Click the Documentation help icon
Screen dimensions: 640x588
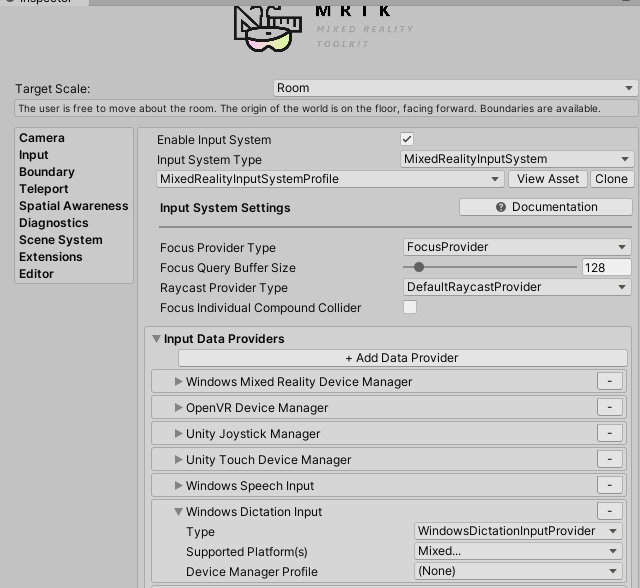pos(501,207)
